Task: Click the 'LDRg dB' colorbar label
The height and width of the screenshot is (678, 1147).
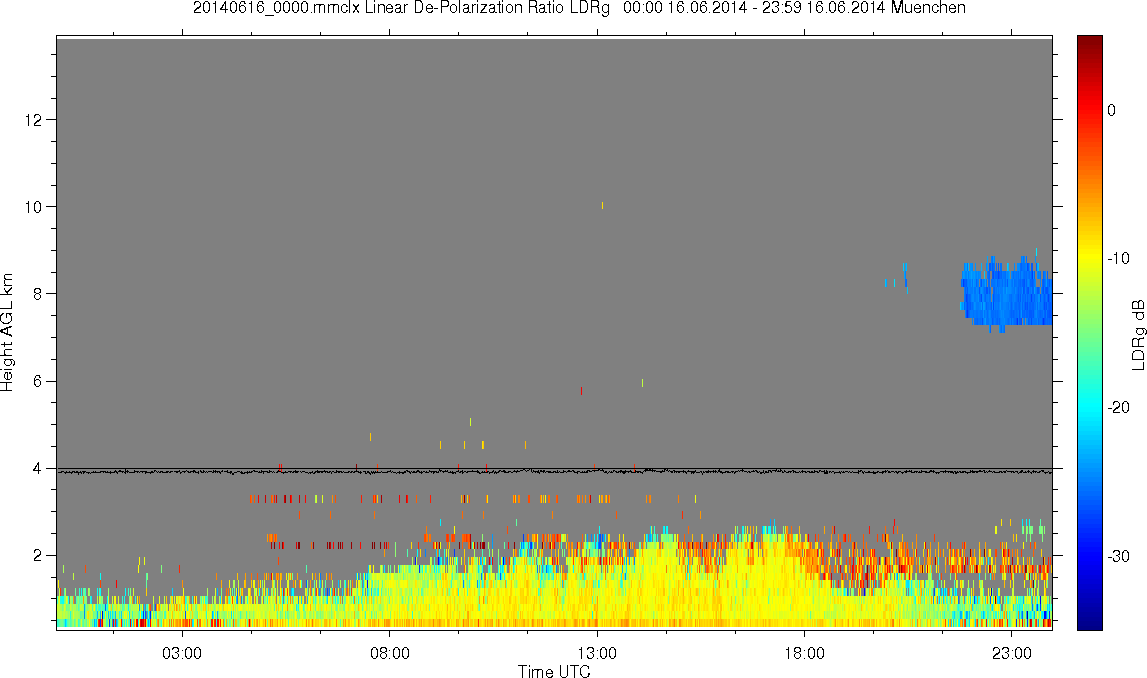Action: point(1137,334)
